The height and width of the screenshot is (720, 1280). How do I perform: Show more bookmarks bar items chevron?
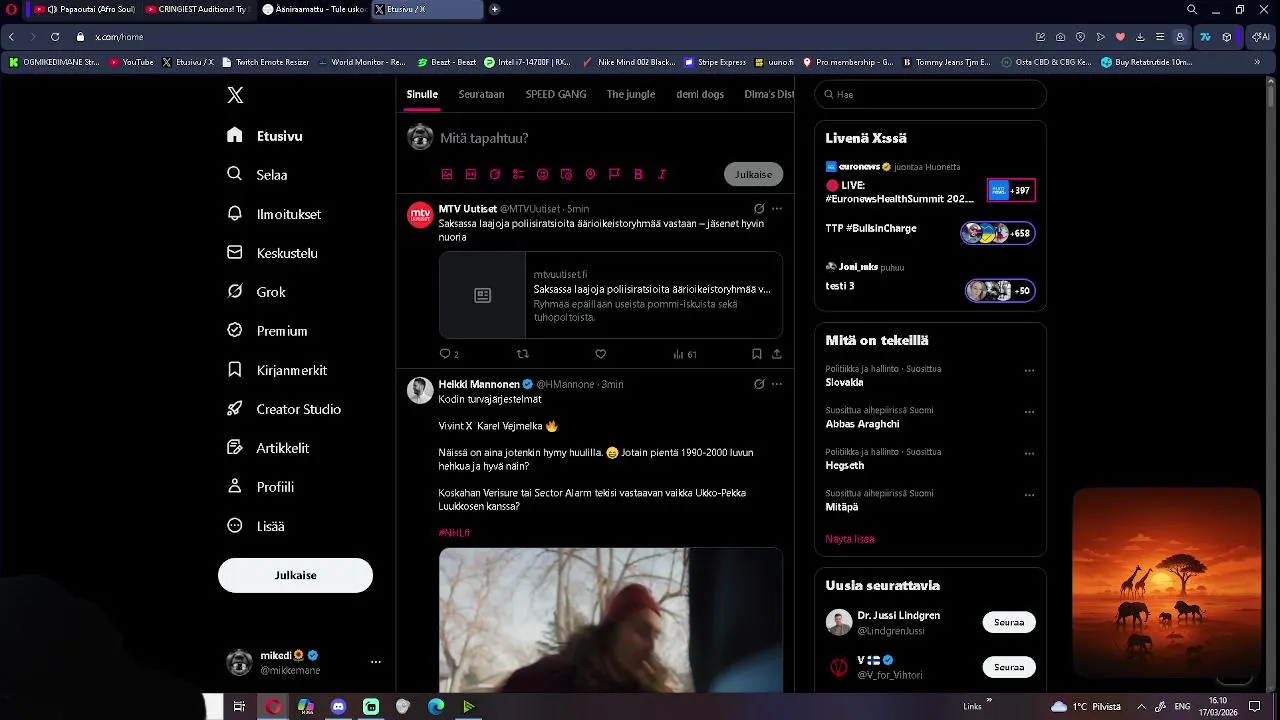tap(1257, 62)
